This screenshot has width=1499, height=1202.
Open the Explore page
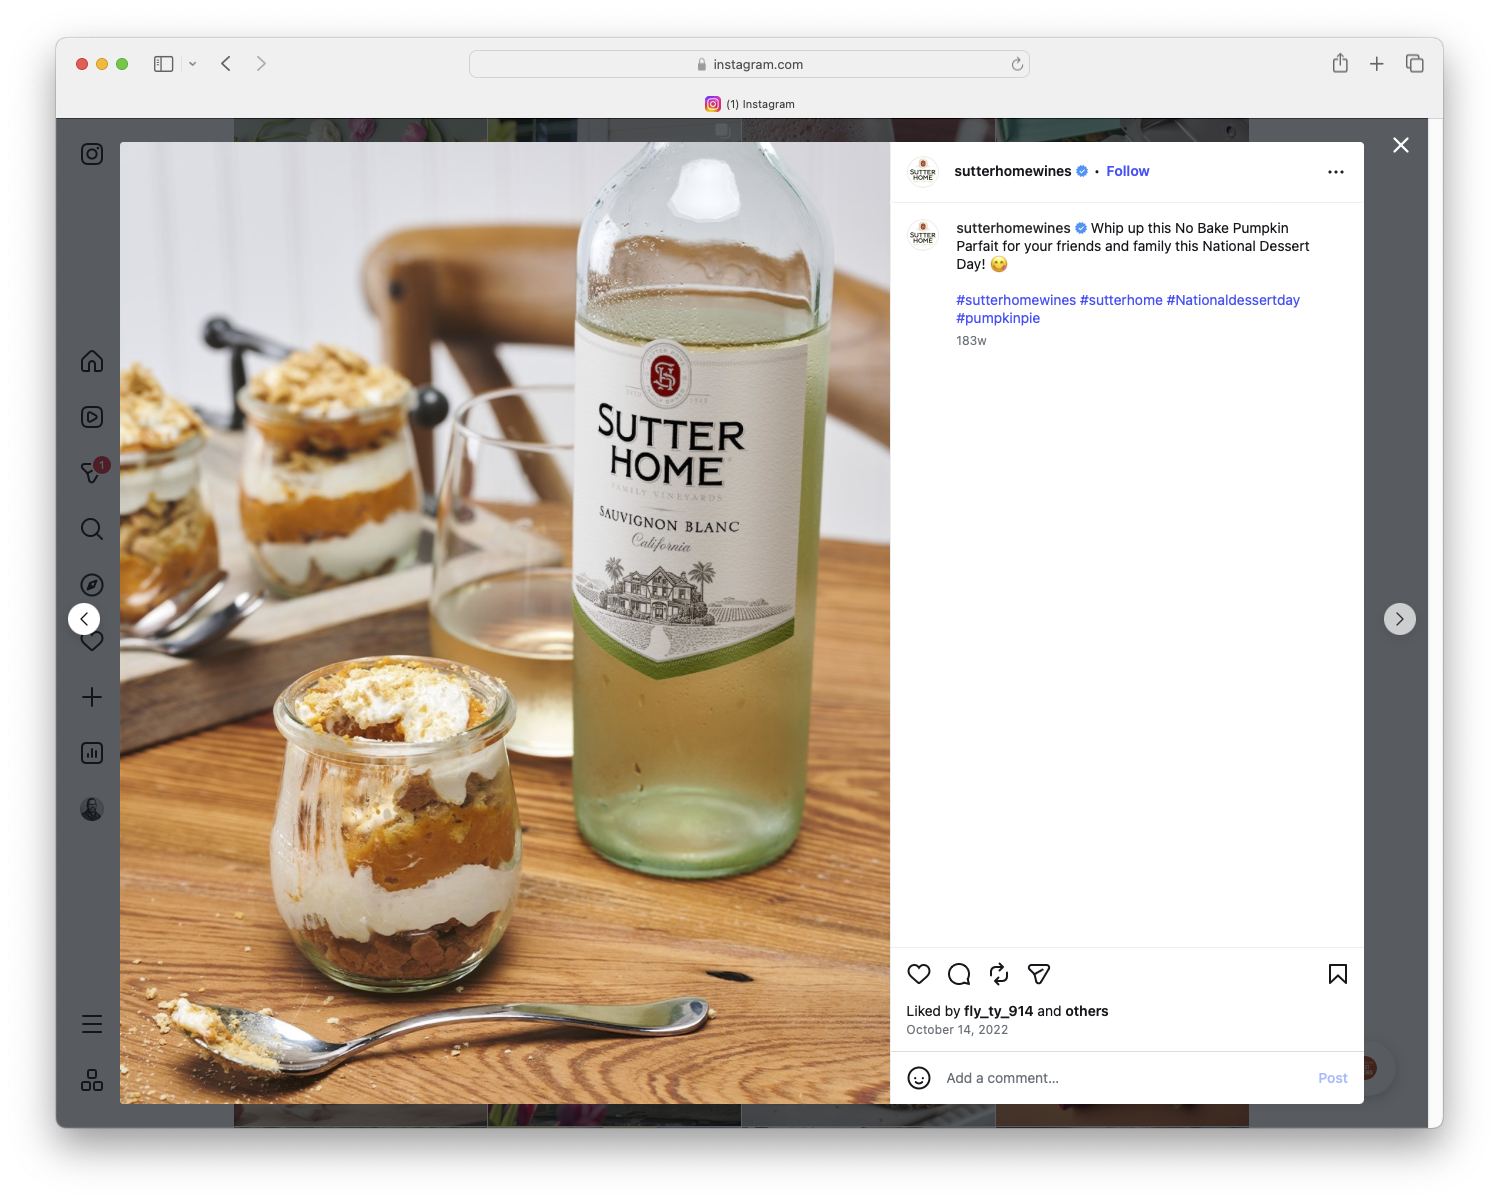91,584
